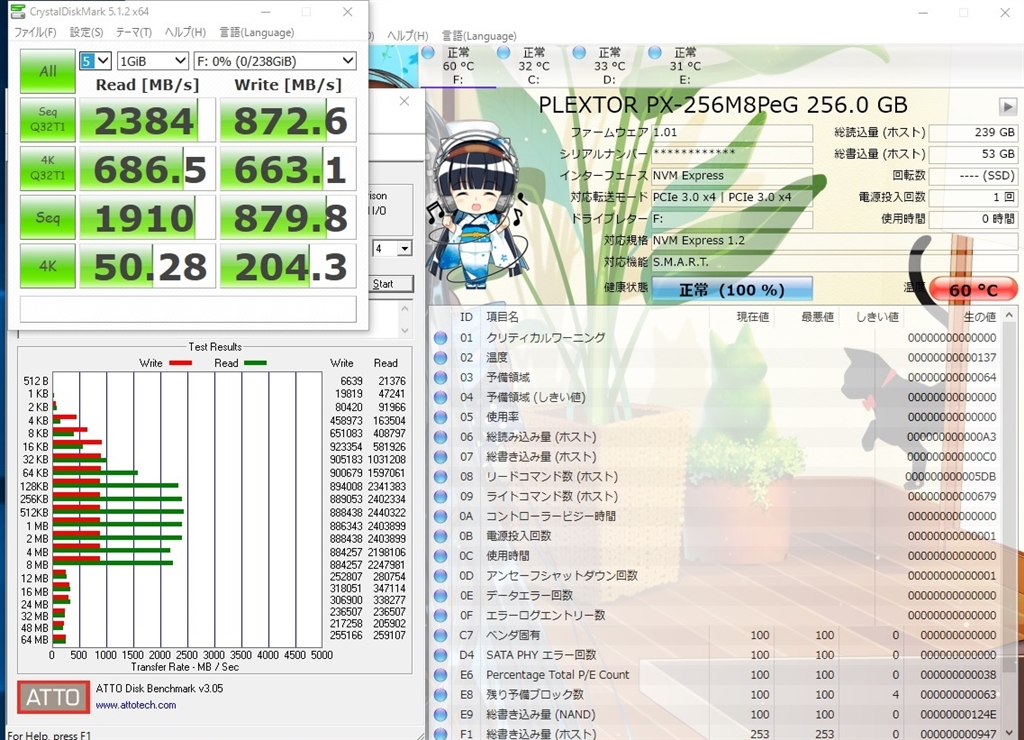Viewport: 1024px width, 740px height.
Task: Click the blue status orb for 温度 row
Action: (x=440, y=357)
